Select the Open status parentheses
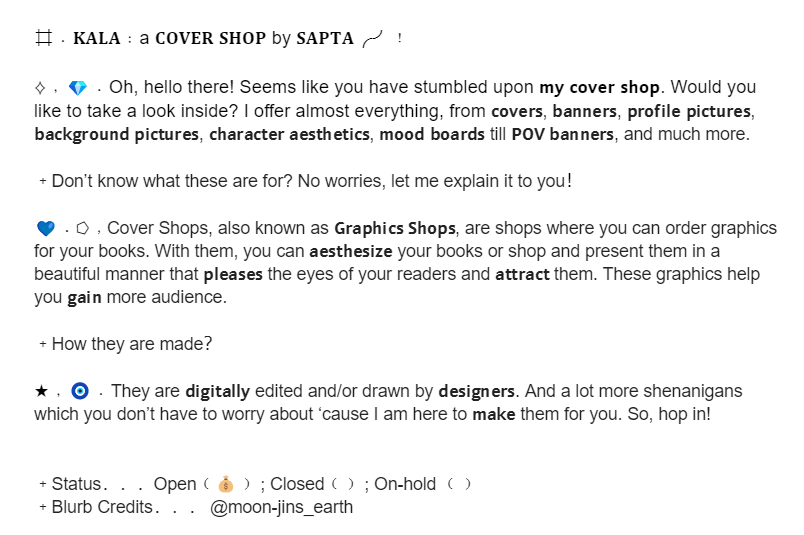The image size is (804, 535). tap(227, 485)
